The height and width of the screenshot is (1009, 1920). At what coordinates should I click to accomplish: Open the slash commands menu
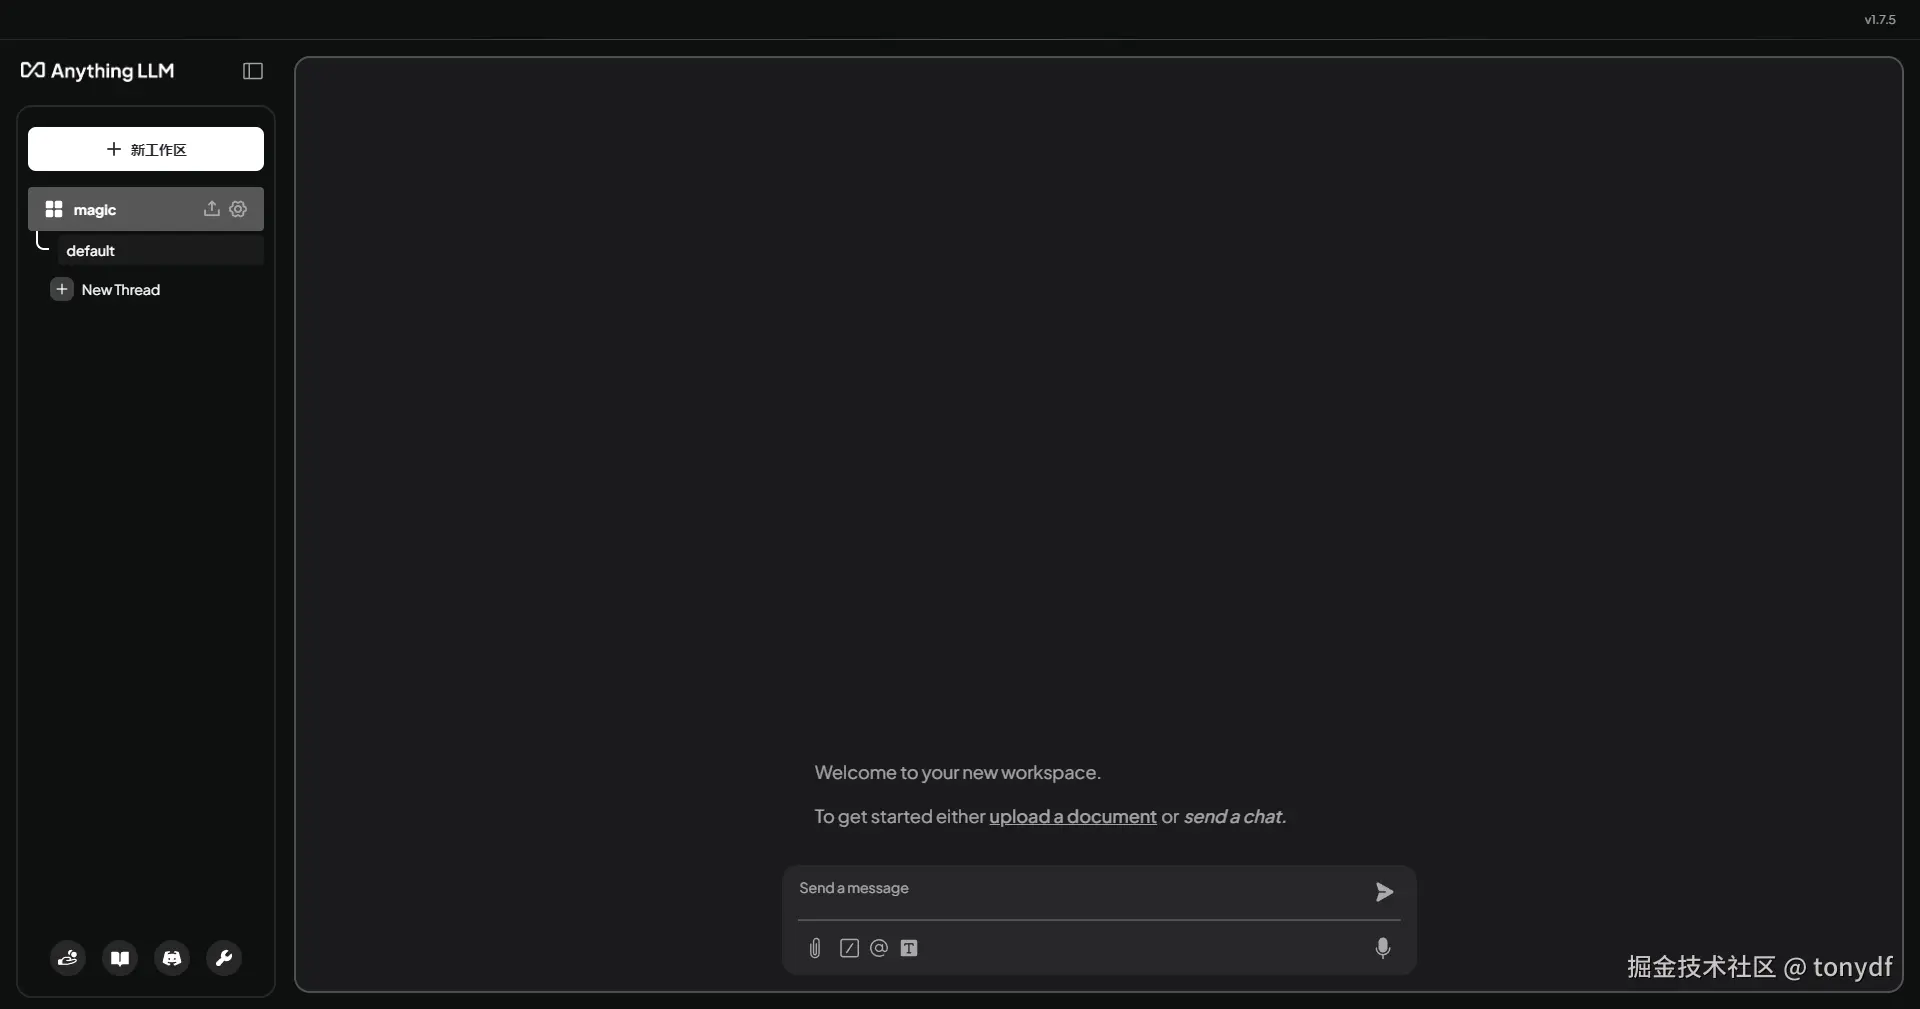pyautogui.click(x=849, y=948)
